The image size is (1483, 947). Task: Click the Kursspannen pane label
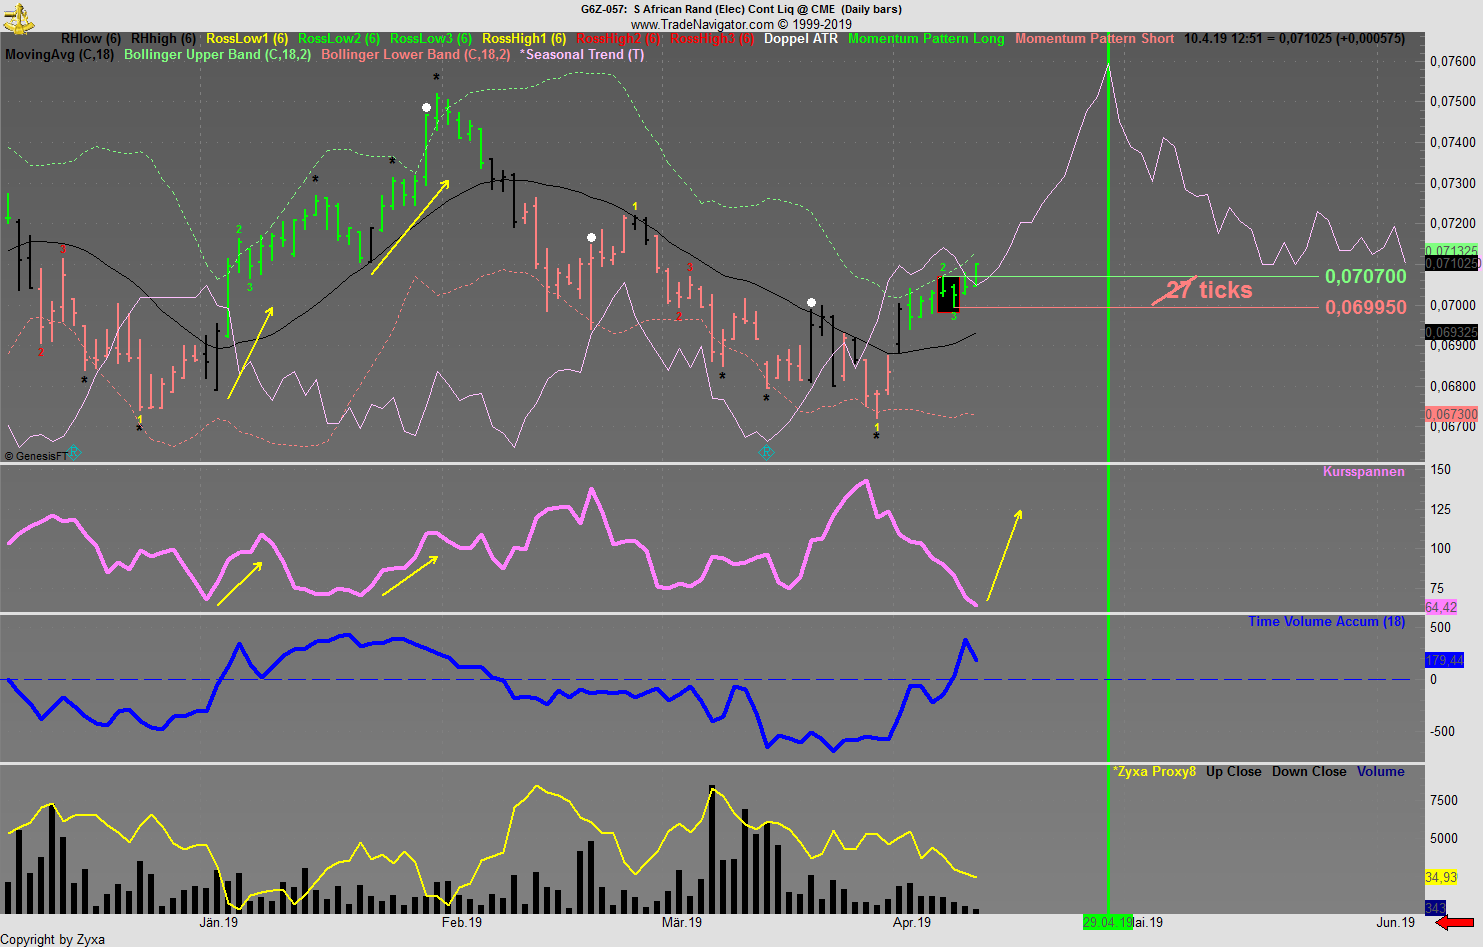(x=1364, y=472)
